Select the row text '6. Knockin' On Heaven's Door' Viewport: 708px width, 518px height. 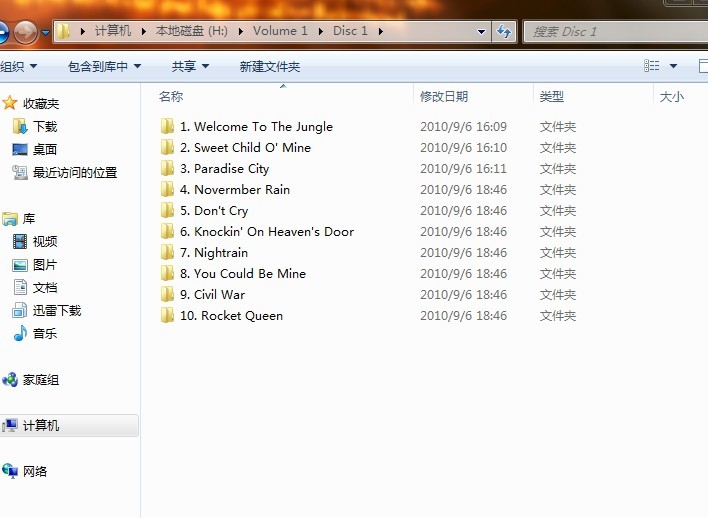[x=267, y=231]
